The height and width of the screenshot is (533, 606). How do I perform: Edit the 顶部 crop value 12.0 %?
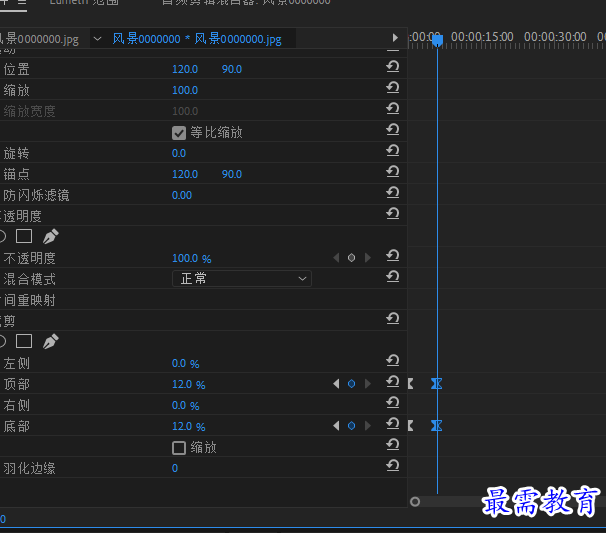[189, 384]
